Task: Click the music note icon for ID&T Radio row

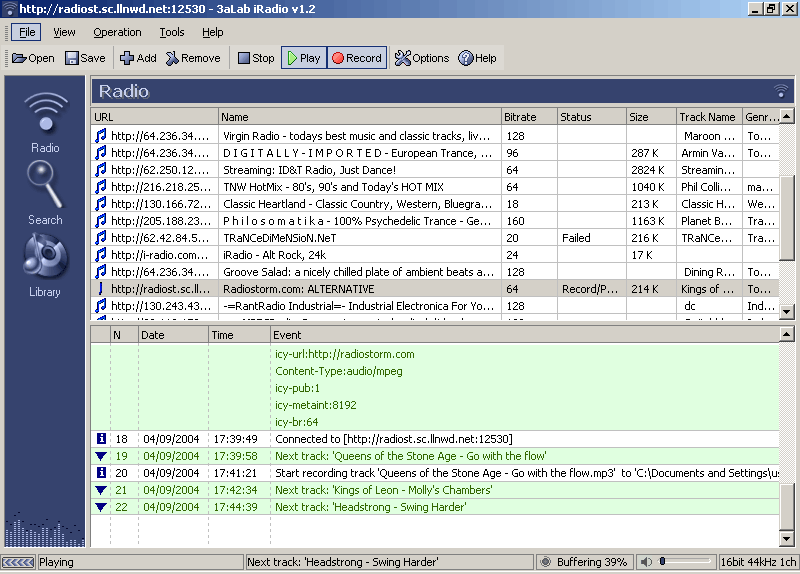Action: [101, 170]
